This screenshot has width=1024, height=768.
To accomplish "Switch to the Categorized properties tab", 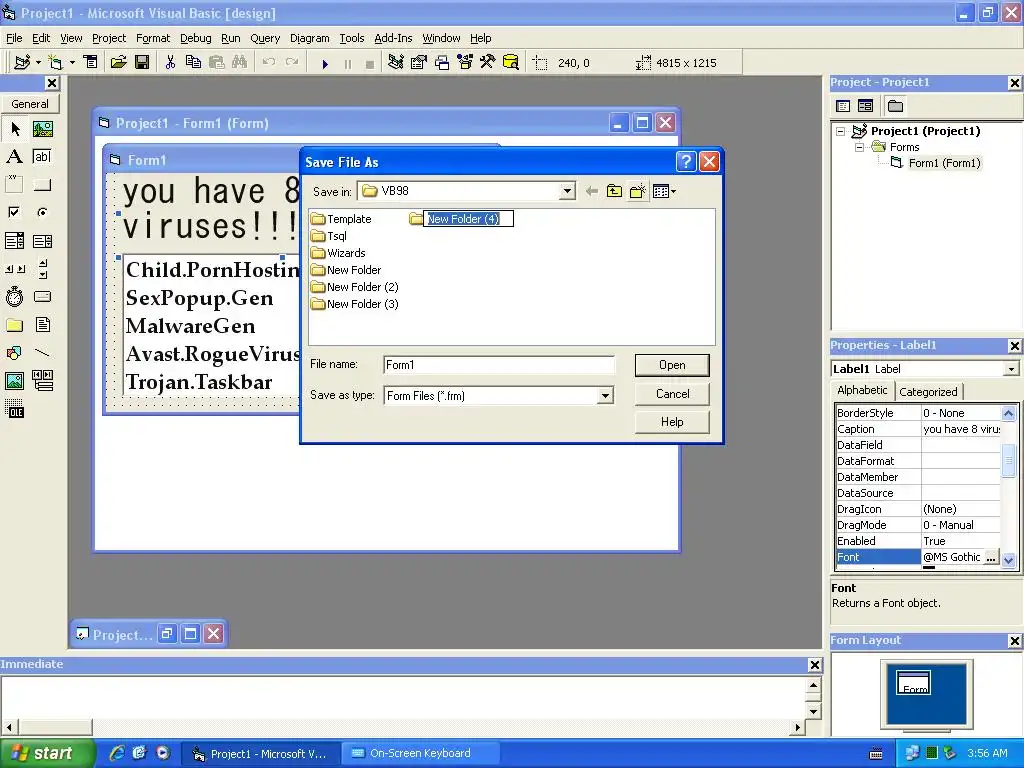I will point(928,392).
